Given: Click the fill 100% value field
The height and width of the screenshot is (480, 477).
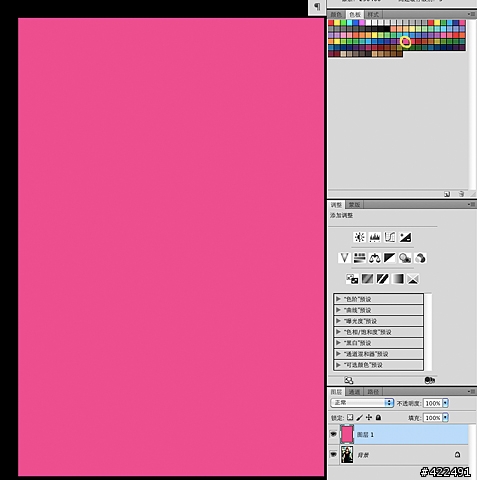Looking at the screenshot, I should click(433, 418).
